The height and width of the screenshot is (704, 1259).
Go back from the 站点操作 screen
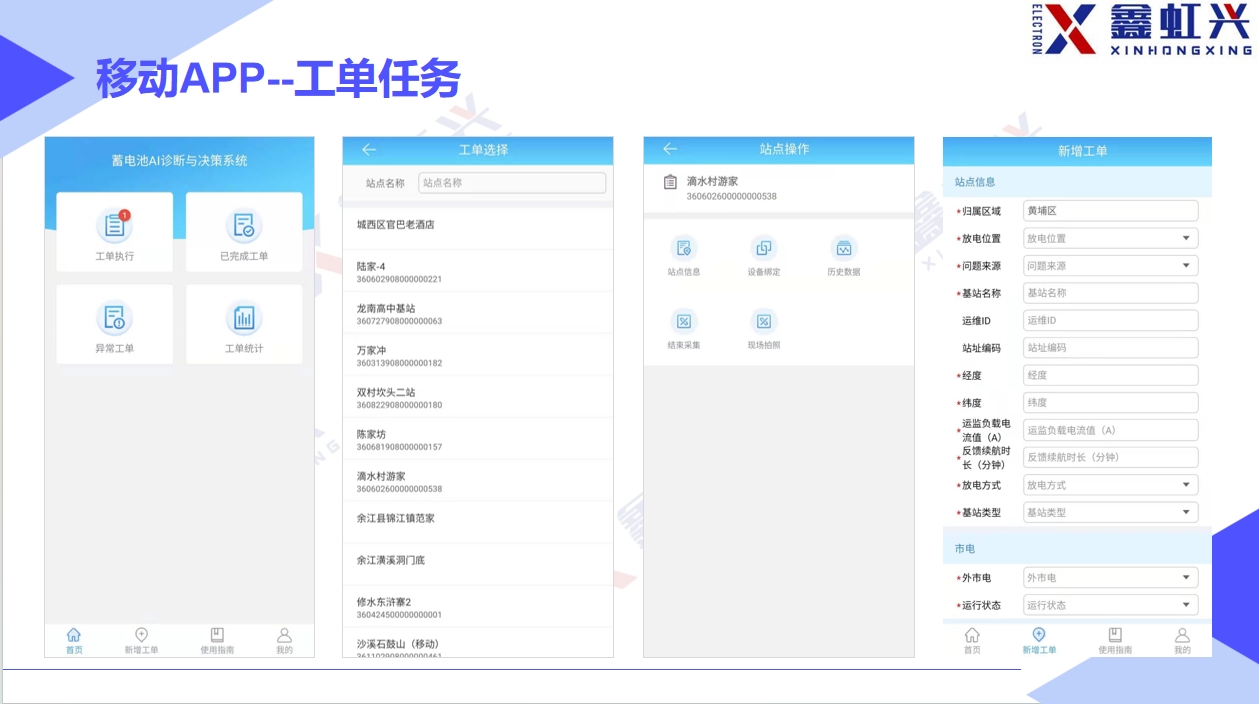click(670, 149)
